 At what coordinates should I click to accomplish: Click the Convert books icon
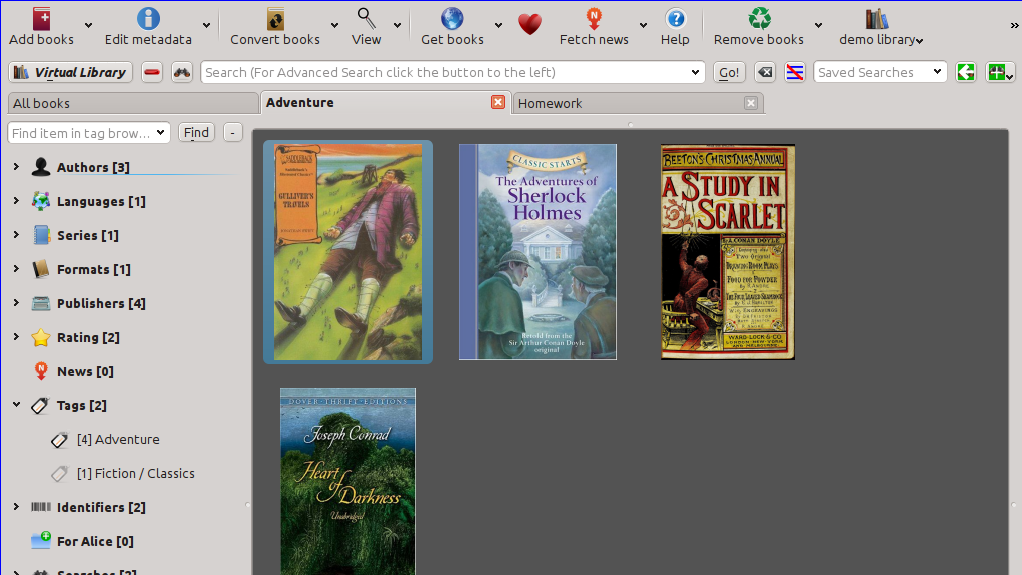click(x=275, y=19)
